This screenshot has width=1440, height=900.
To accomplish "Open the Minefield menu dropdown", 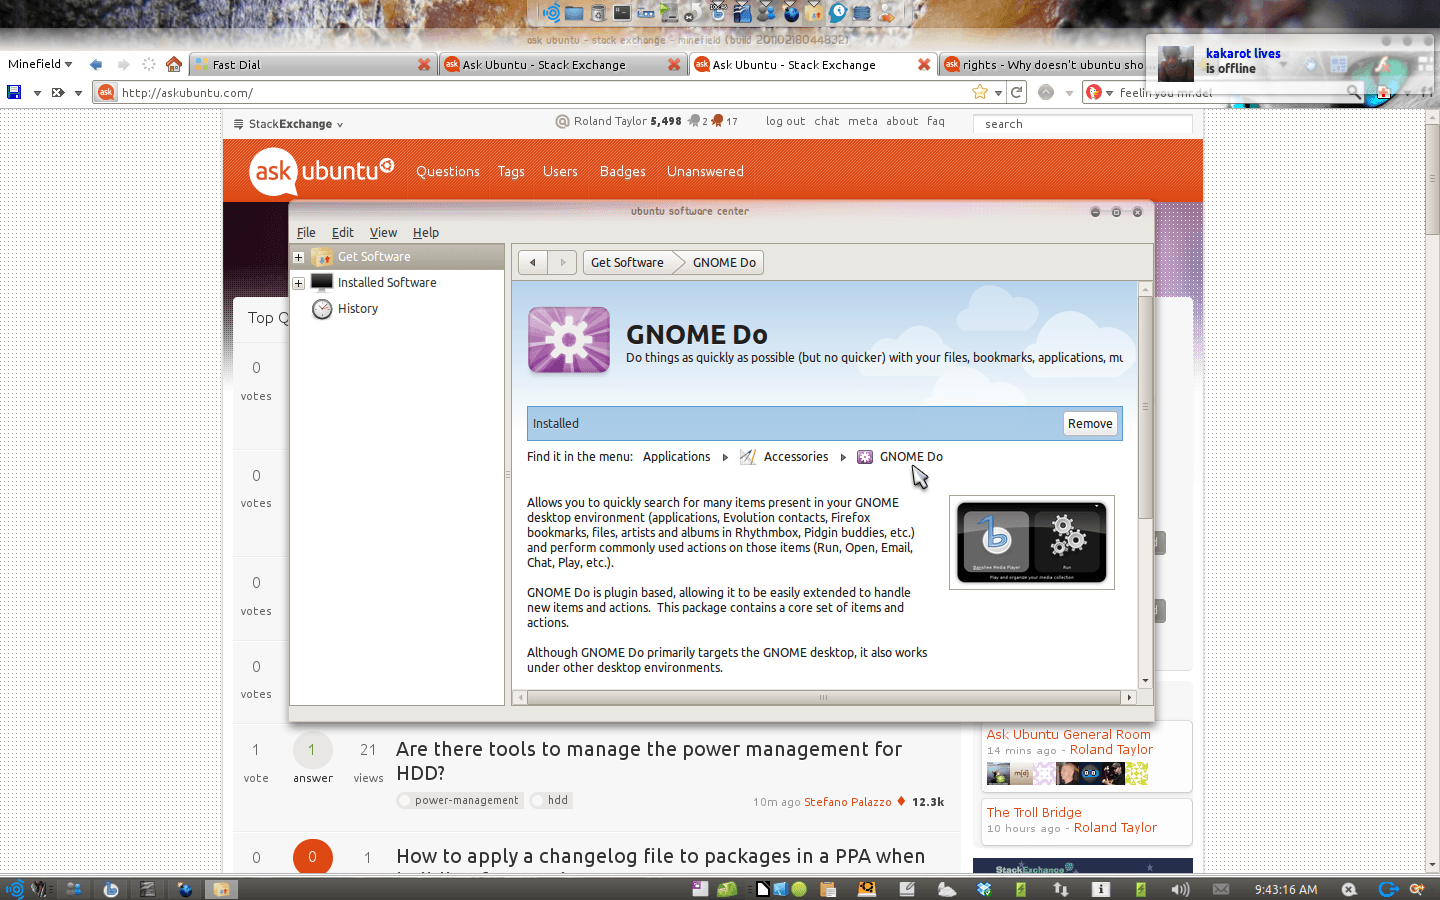I will [x=40, y=64].
